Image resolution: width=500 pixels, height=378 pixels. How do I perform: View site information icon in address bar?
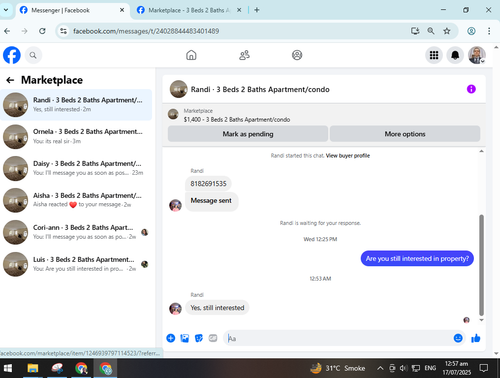(x=63, y=31)
